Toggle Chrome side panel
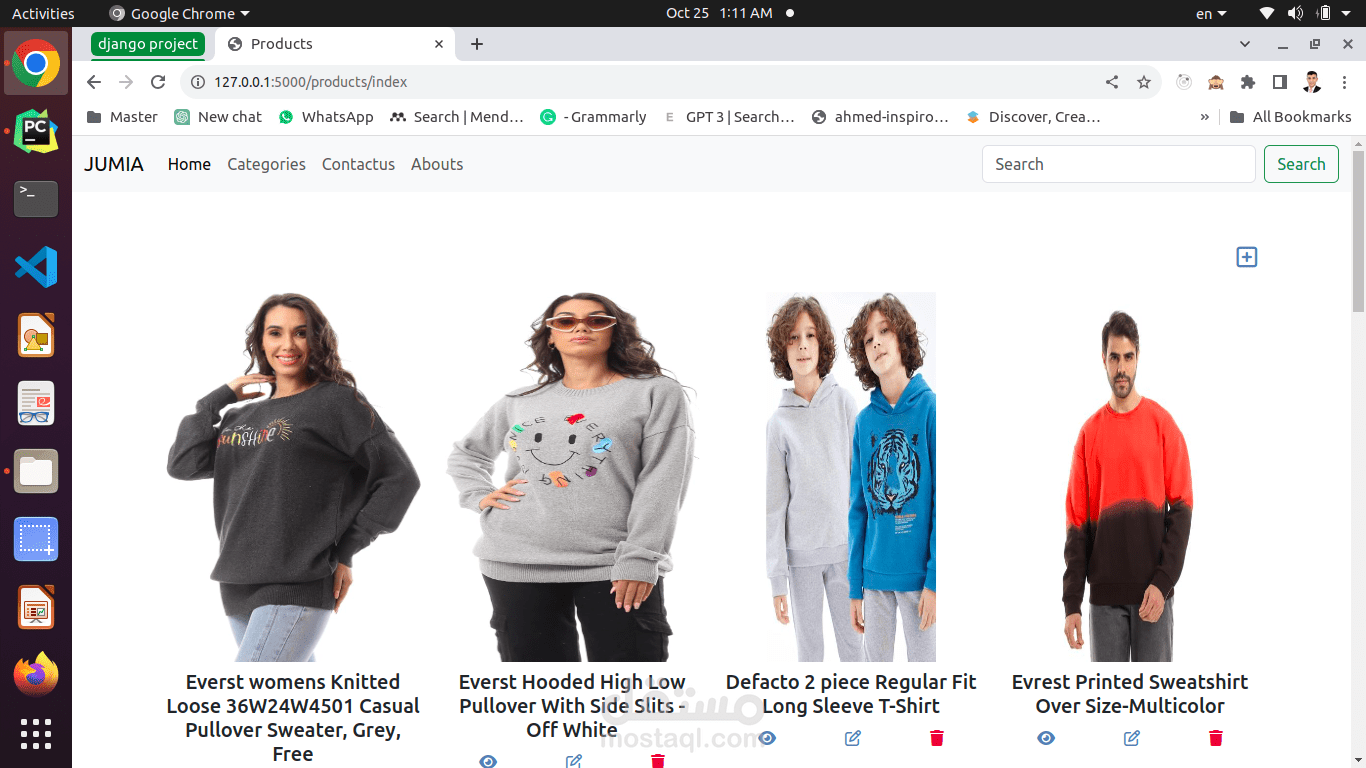Screen dimensions: 1366x768 [x=1279, y=82]
